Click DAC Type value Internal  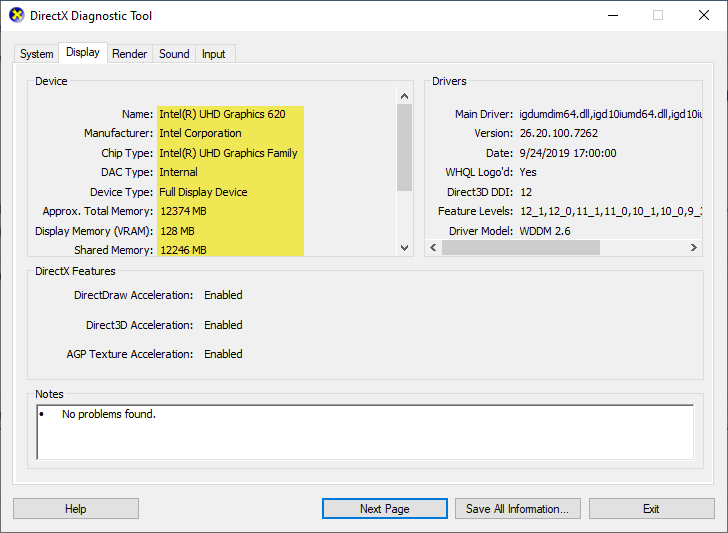click(178, 172)
